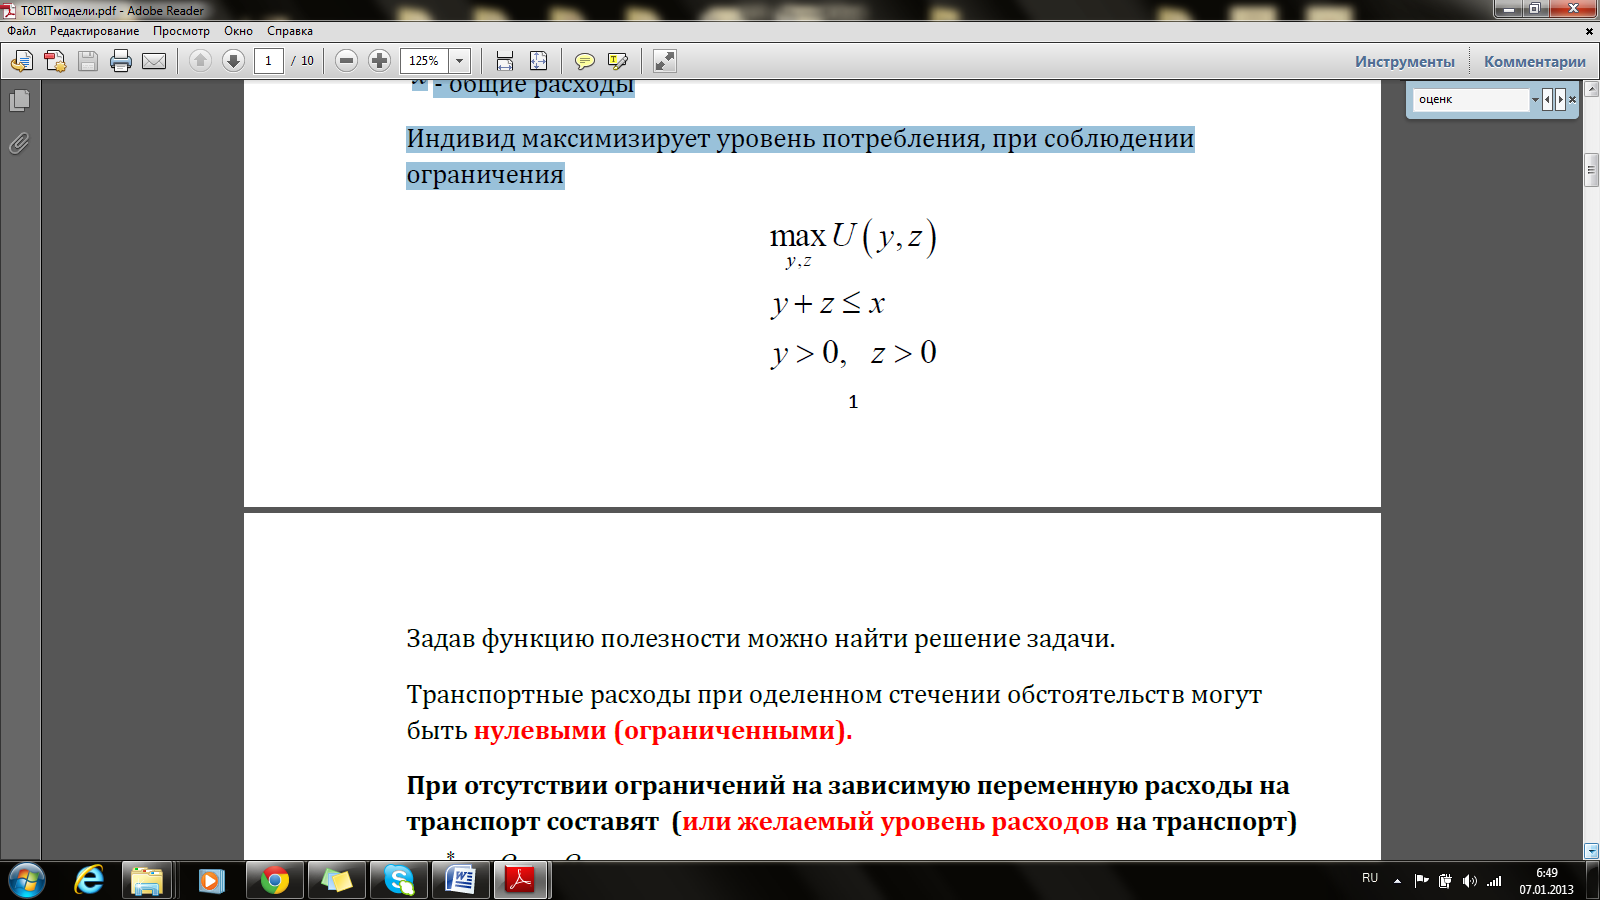Switch to Word from taskbar

coord(460,880)
